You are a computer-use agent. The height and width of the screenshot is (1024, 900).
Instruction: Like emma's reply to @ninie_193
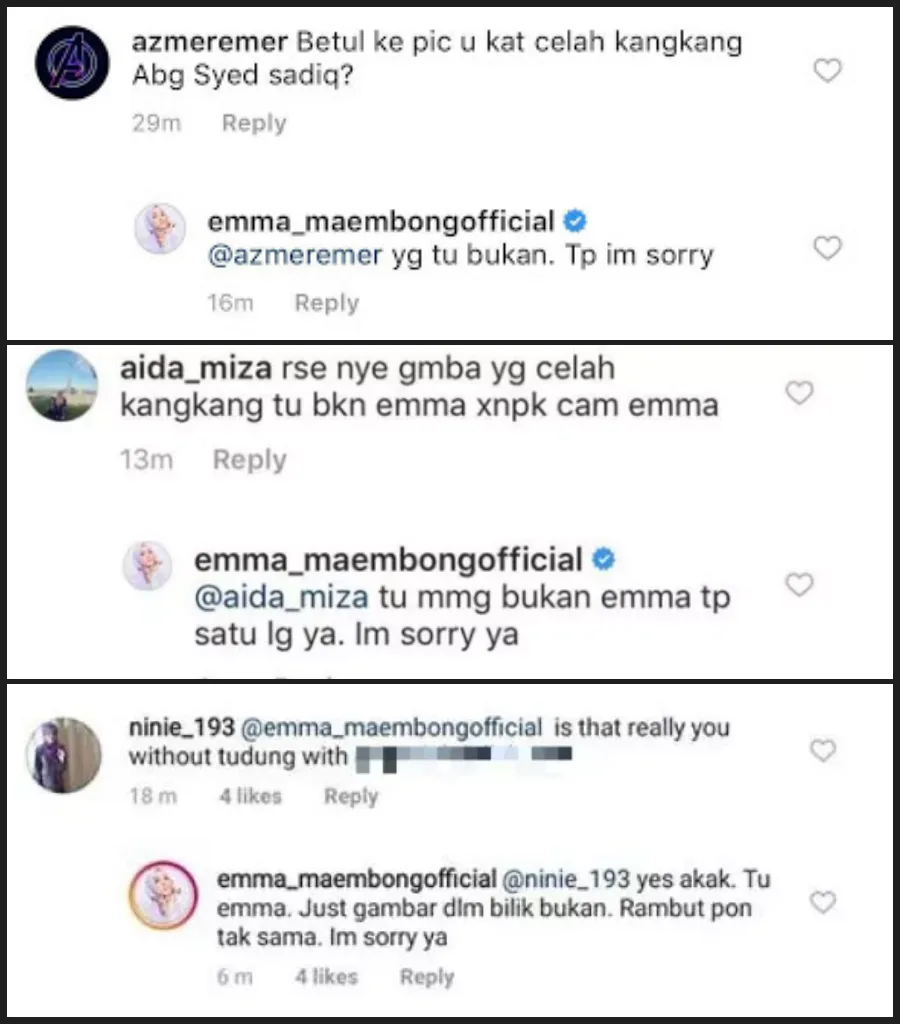[x=823, y=902]
